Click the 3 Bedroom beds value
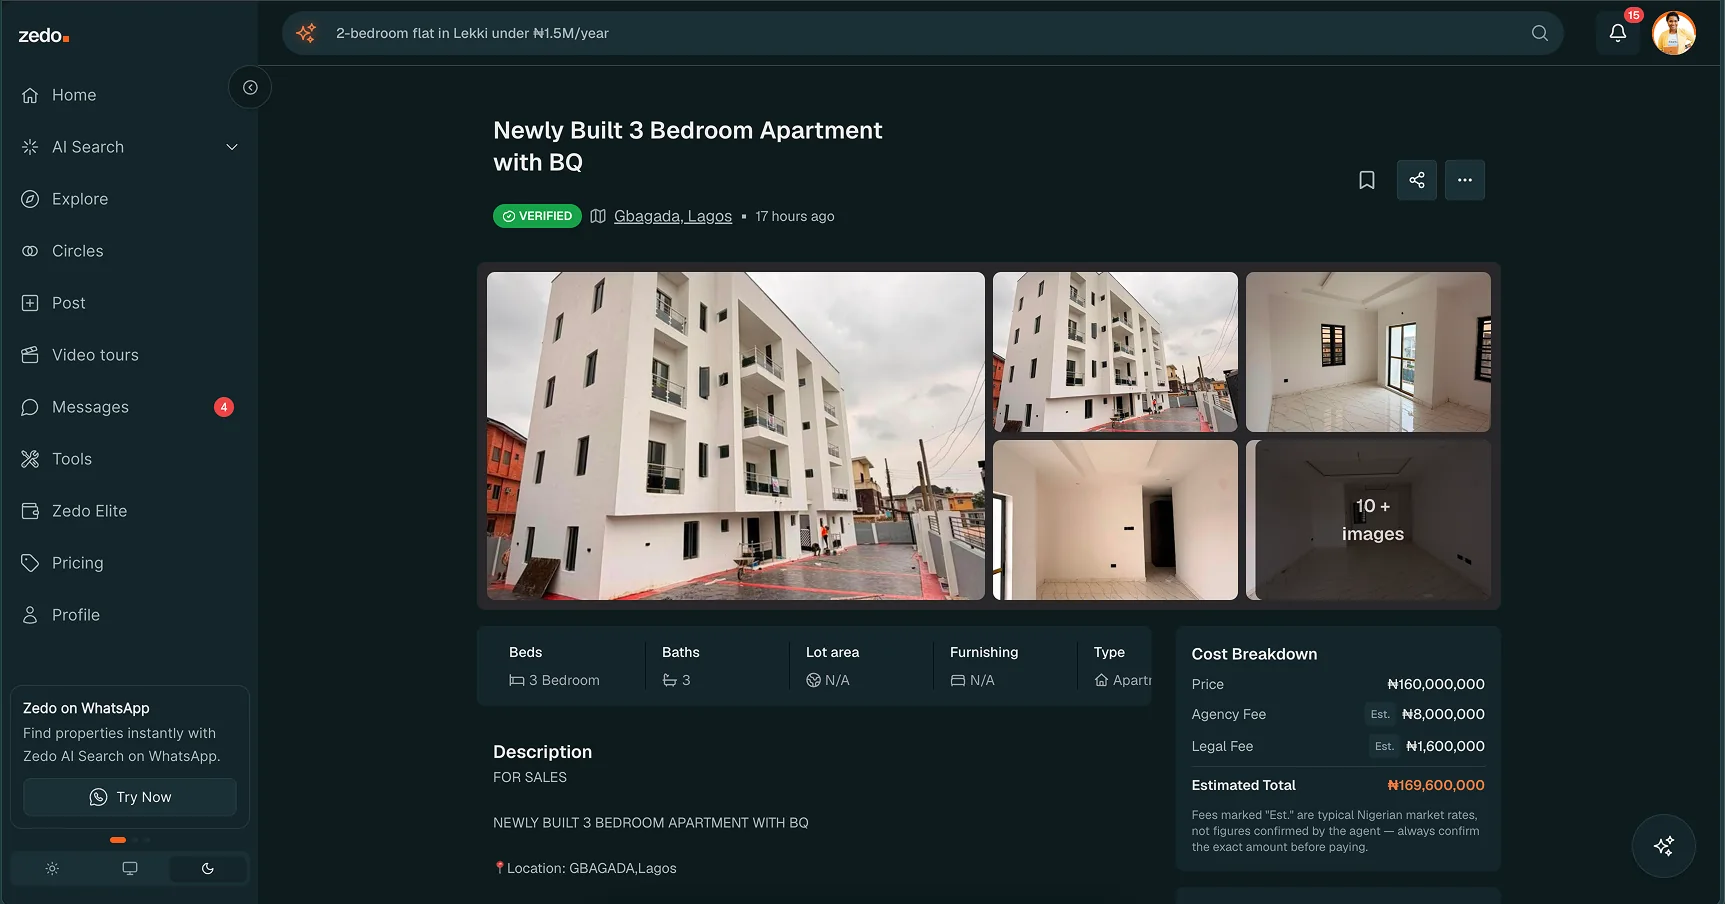 (554, 680)
